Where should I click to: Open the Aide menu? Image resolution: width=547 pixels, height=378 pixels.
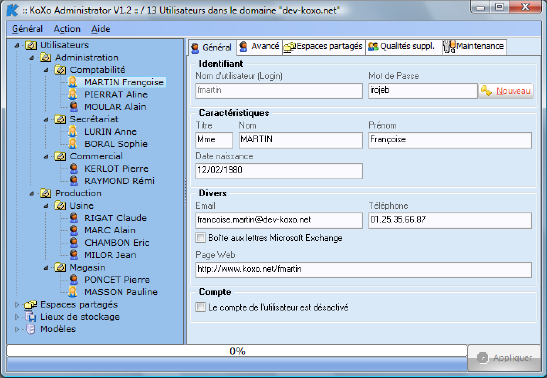101,29
